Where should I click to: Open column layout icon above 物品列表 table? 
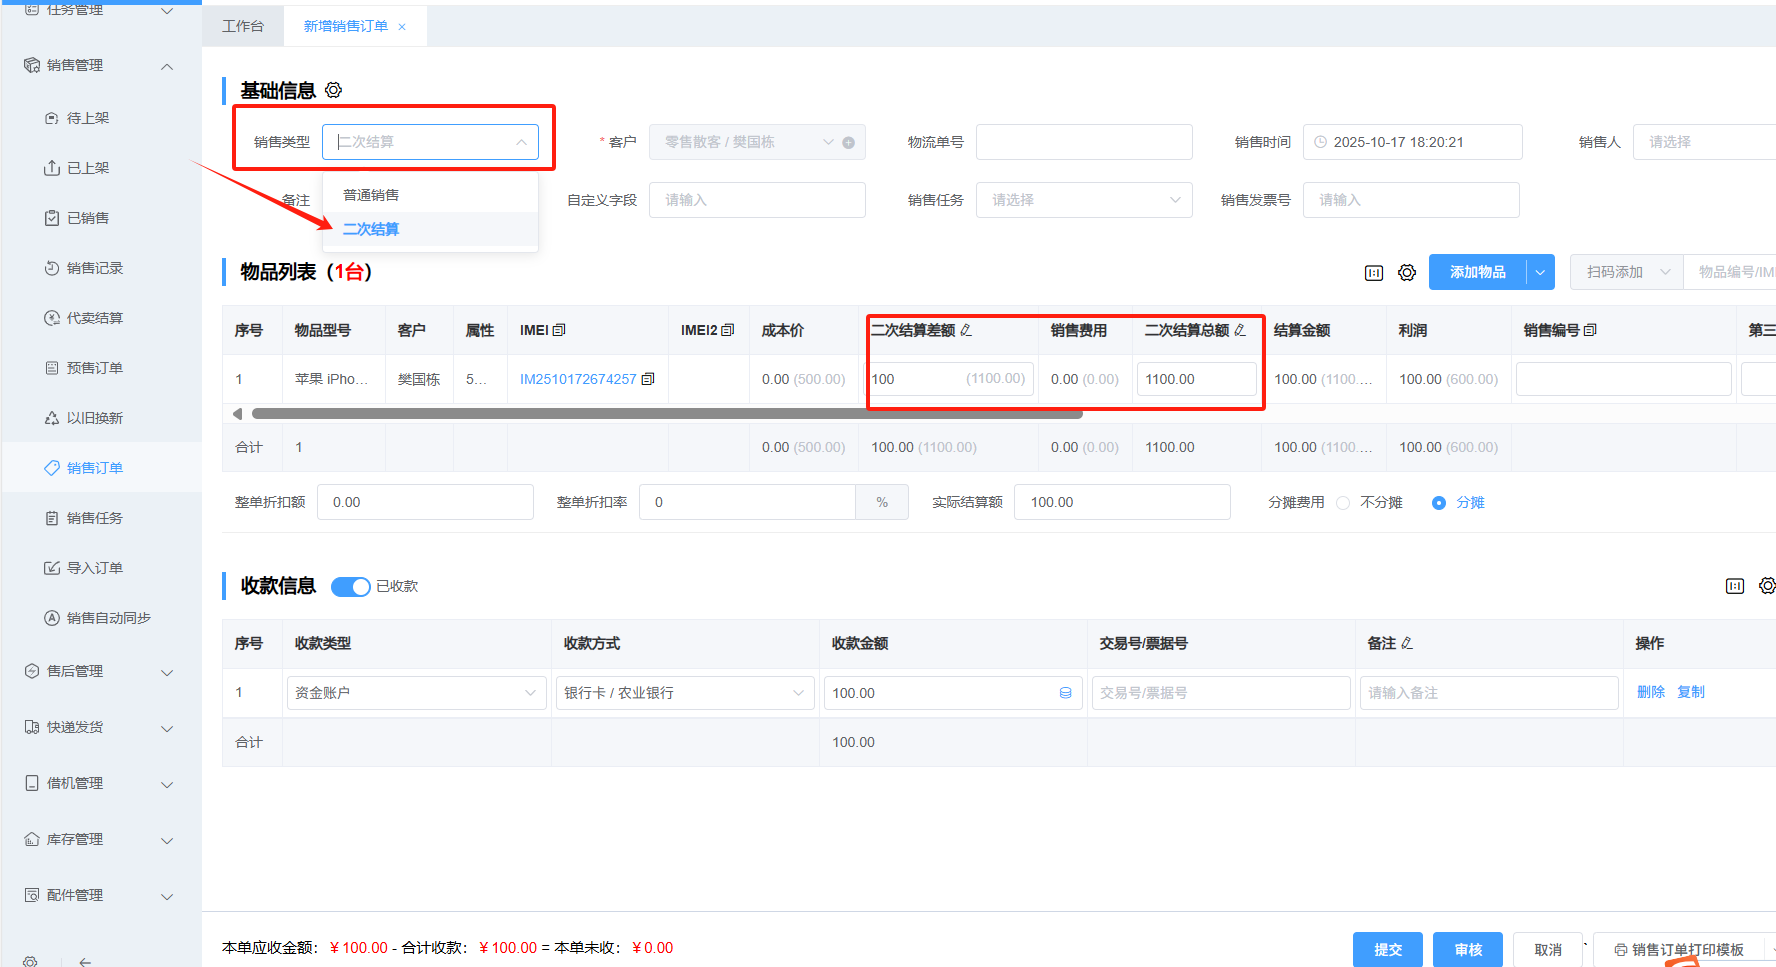click(x=1374, y=273)
